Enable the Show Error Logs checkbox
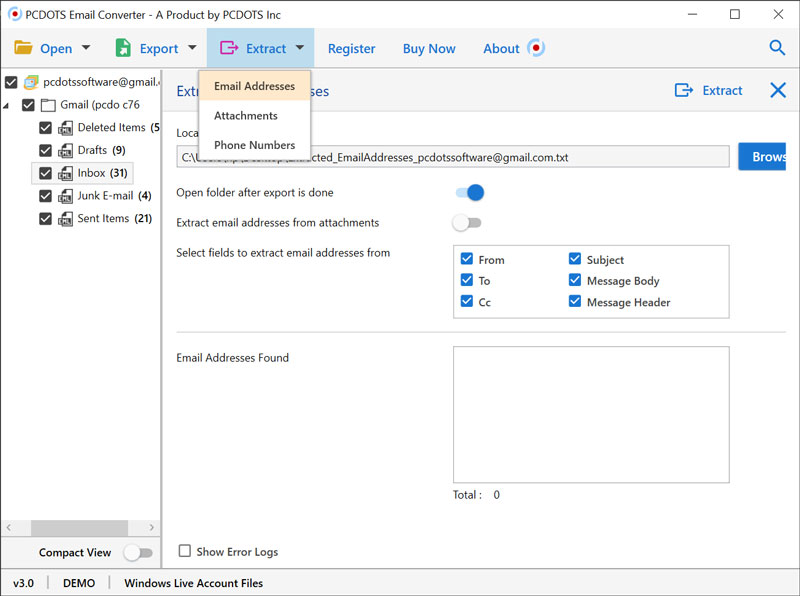Screen dimensions: 800x596 pyautogui.click(x=185, y=551)
